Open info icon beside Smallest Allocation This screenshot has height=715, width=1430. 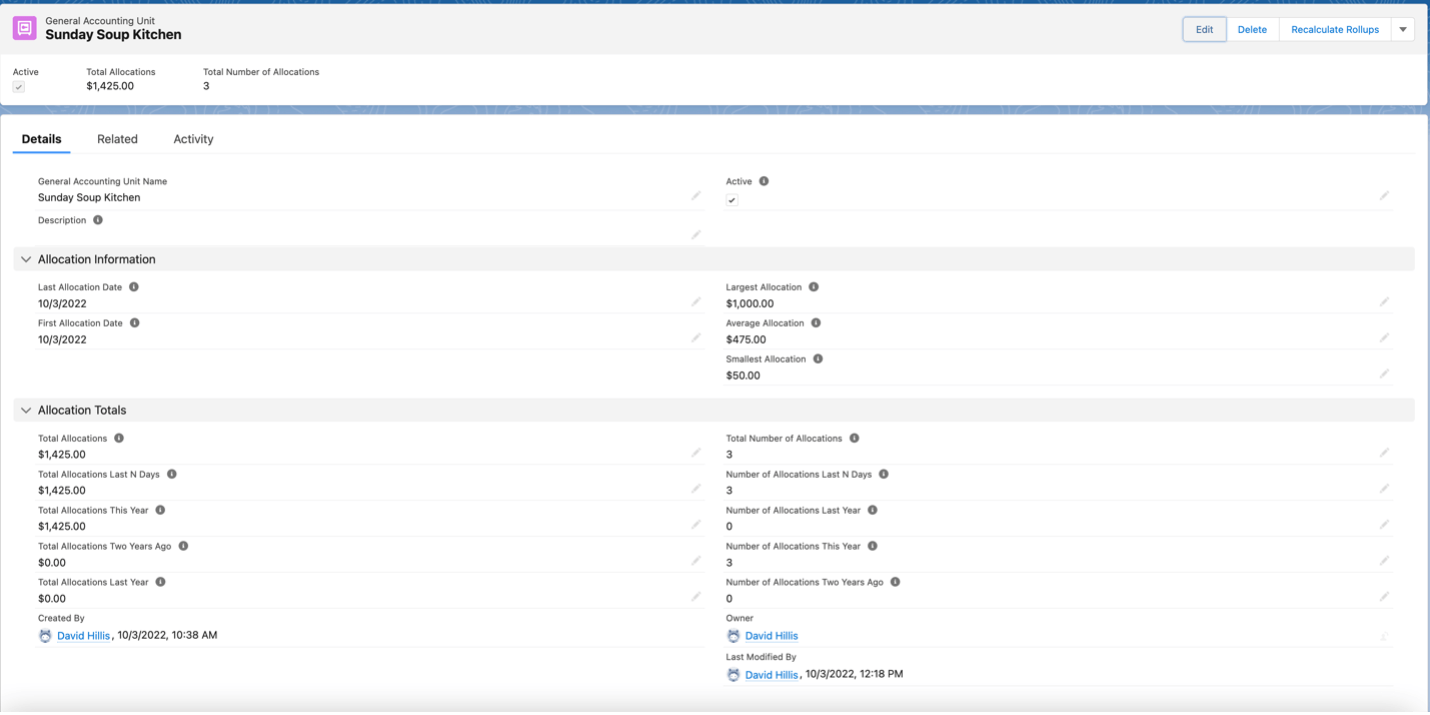pos(818,359)
